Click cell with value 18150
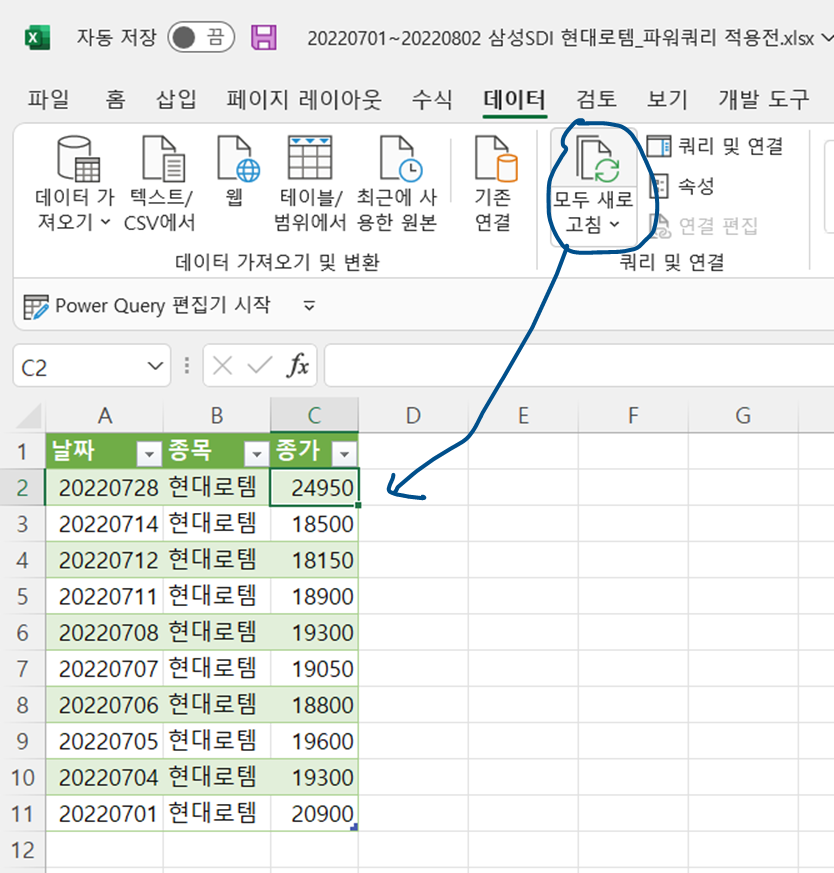Viewport: 834px width, 873px height. (315, 560)
